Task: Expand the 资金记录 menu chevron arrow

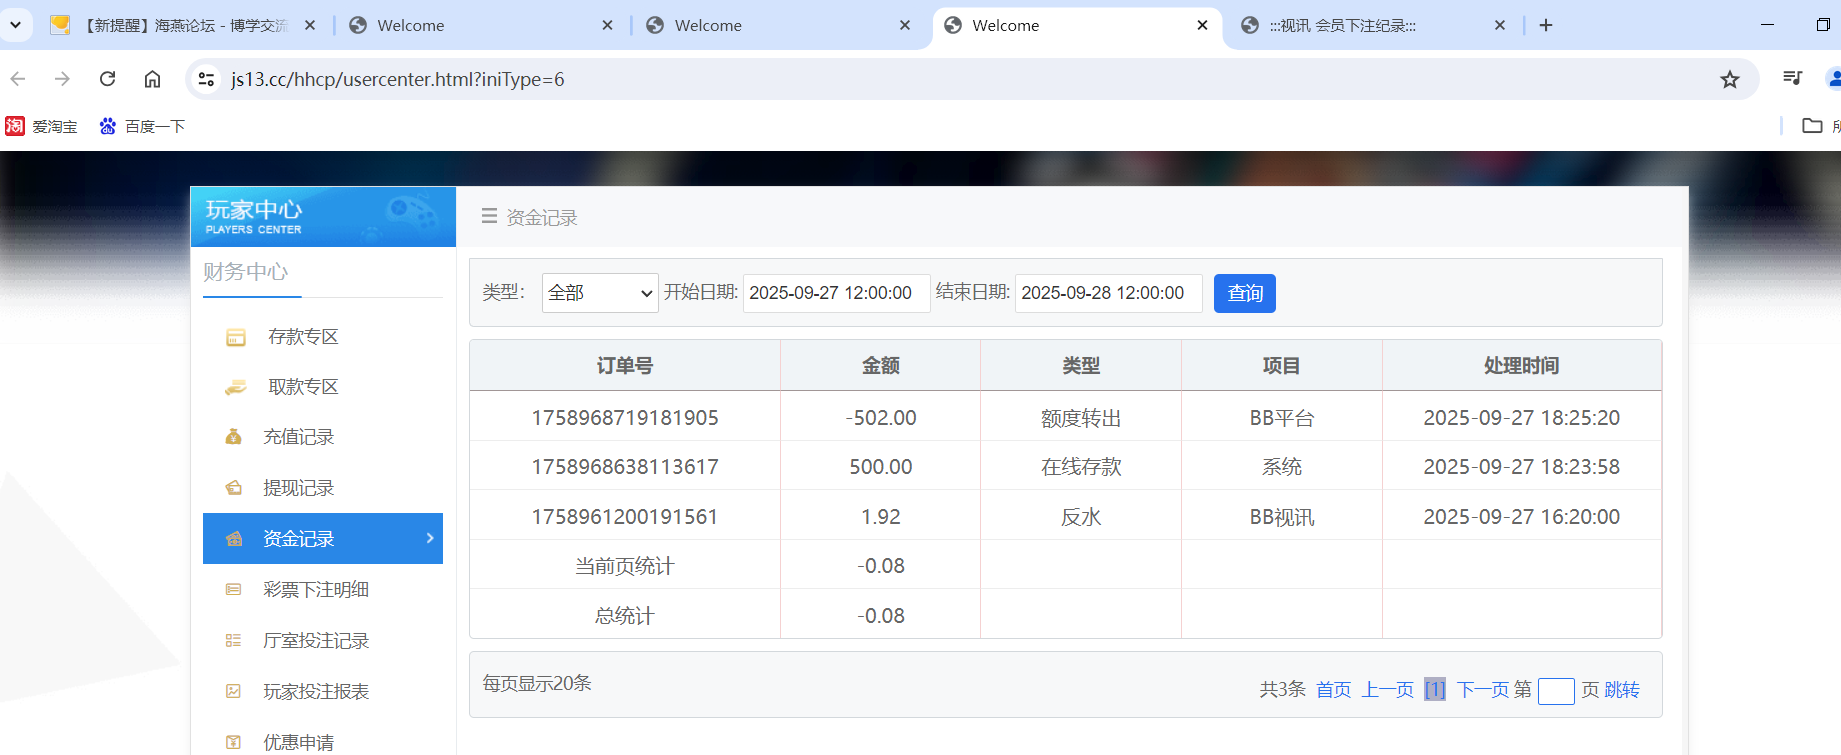Action: (430, 538)
